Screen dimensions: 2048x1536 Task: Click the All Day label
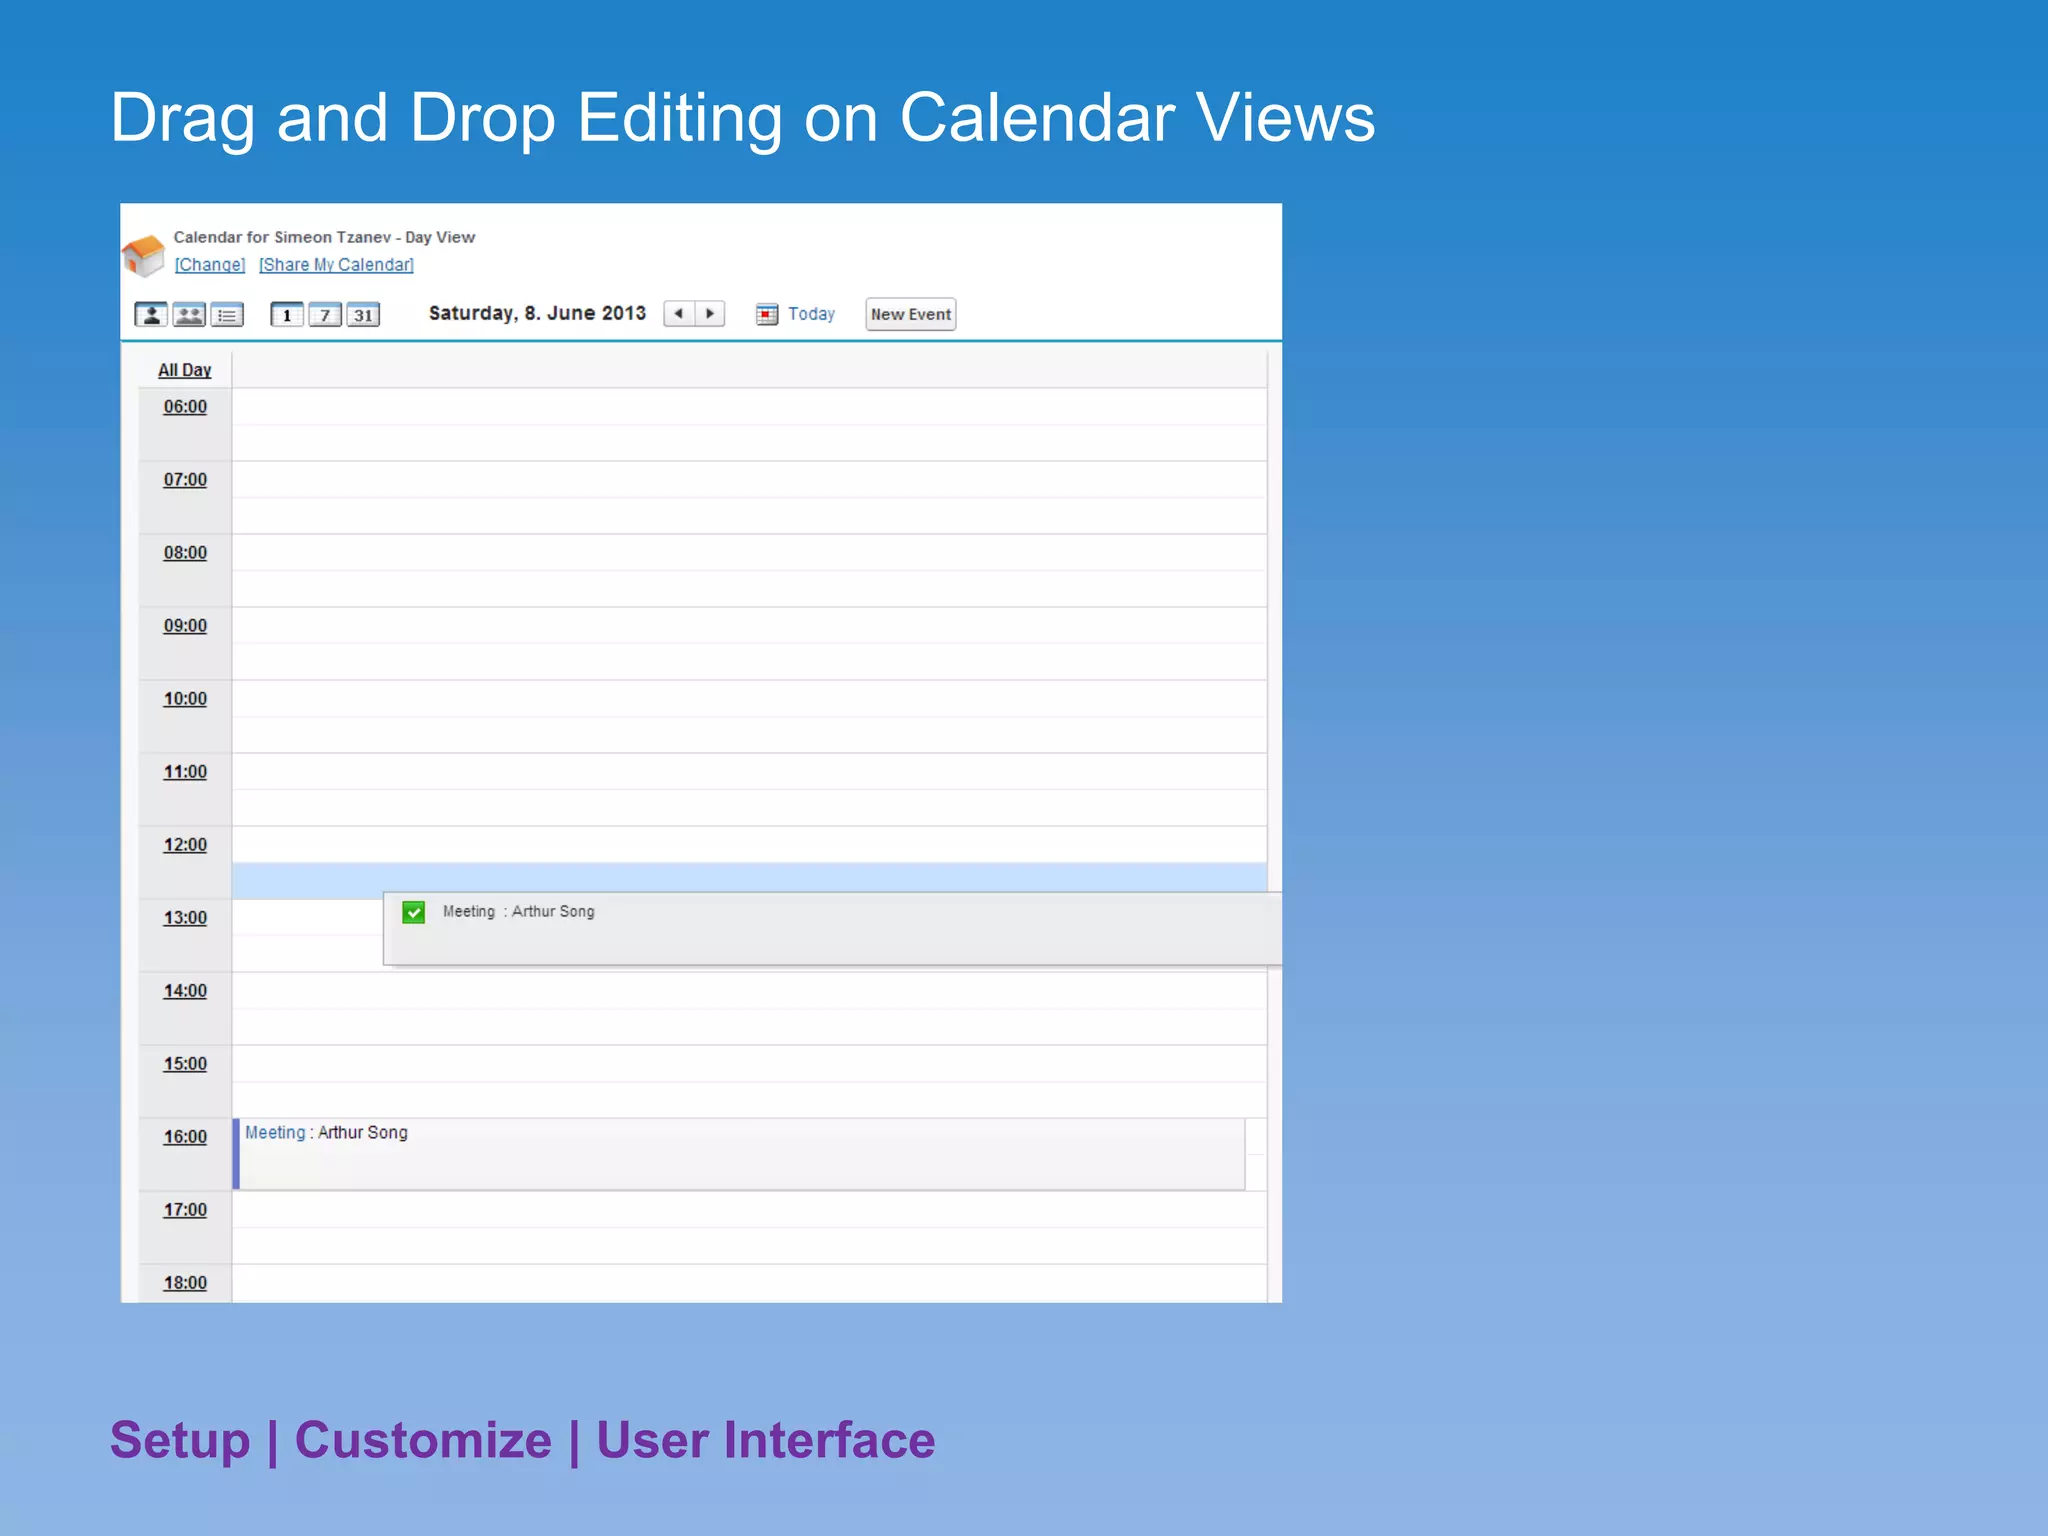coord(185,370)
